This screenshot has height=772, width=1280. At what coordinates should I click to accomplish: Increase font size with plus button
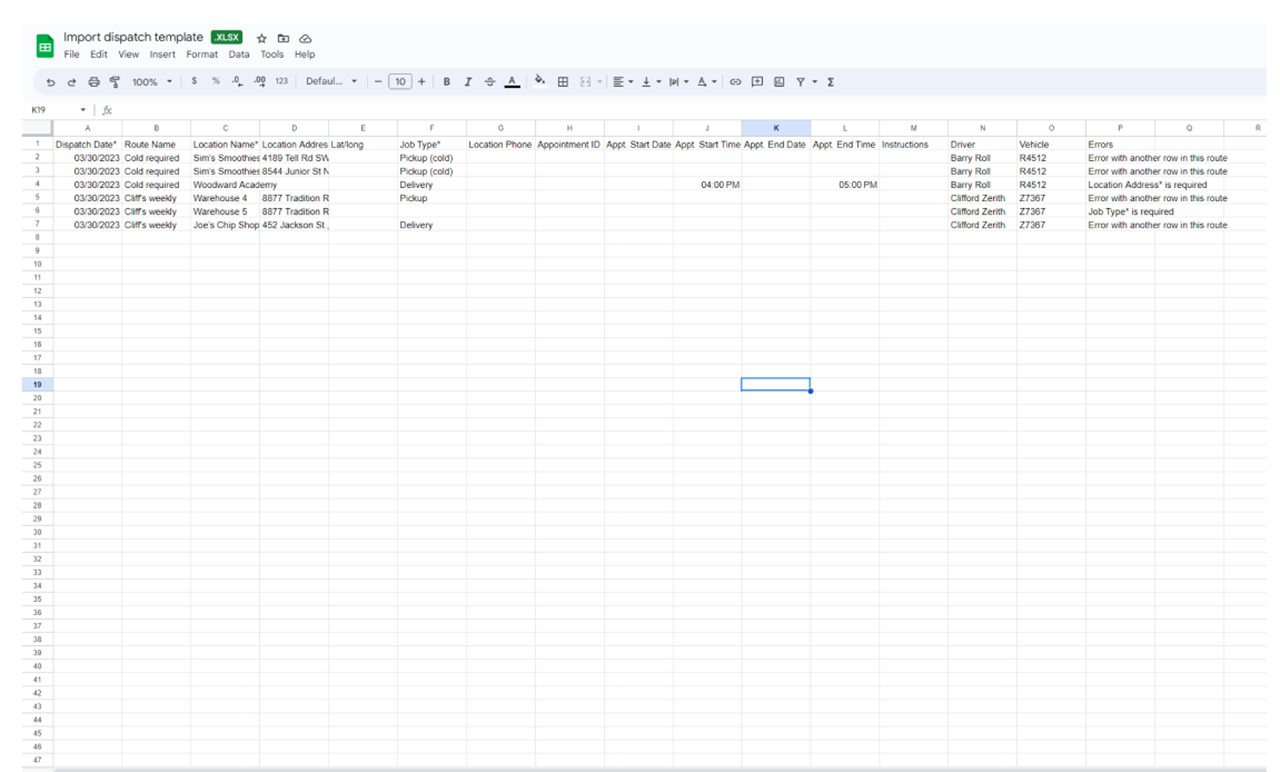click(422, 82)
